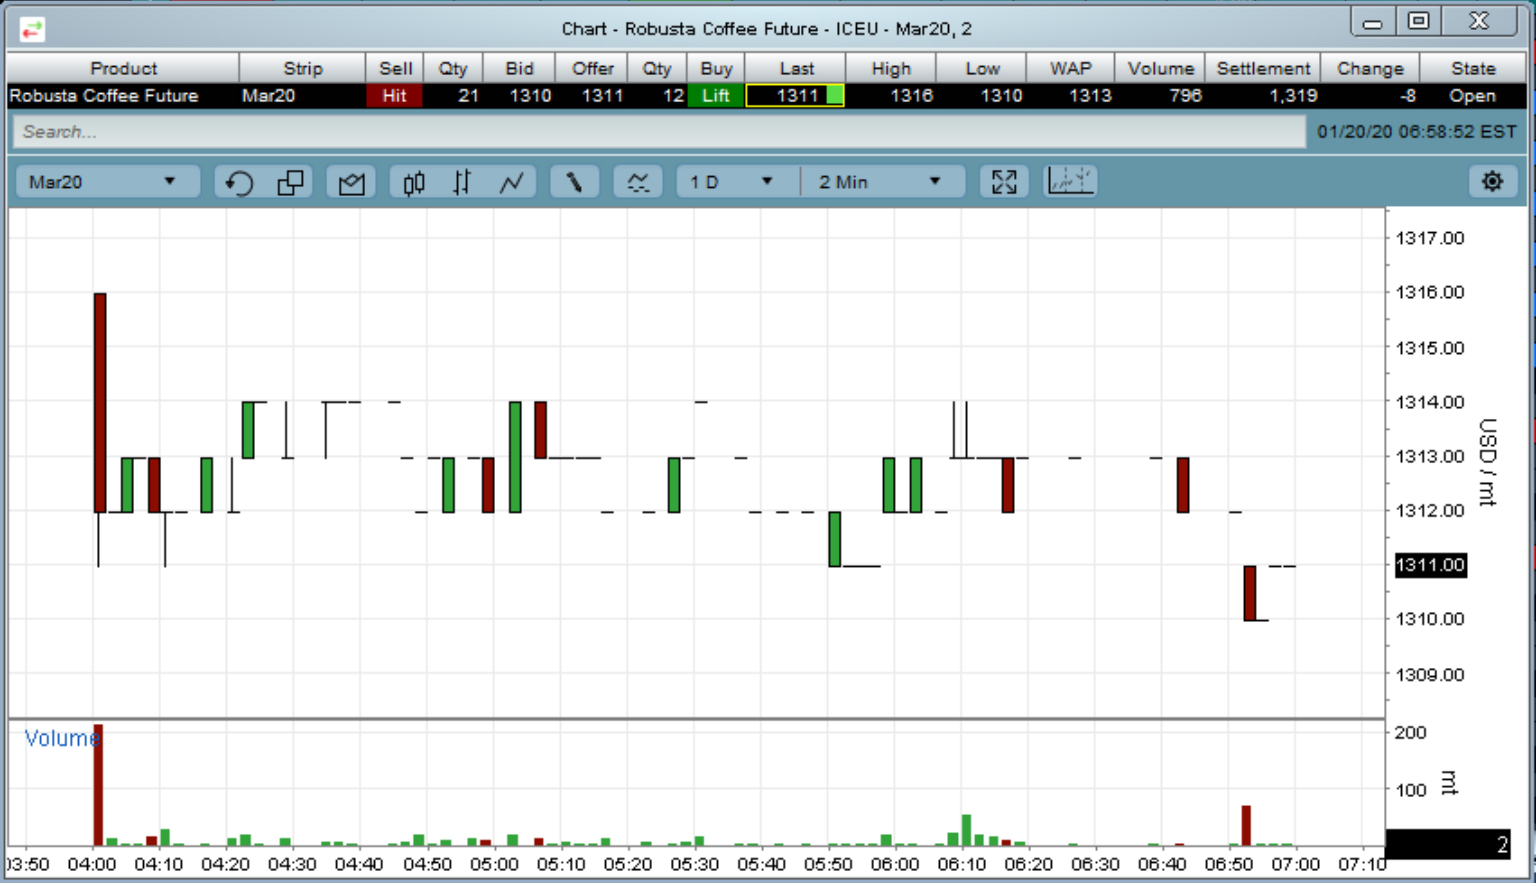Open chart settings gear

(x=1492, y=182)
